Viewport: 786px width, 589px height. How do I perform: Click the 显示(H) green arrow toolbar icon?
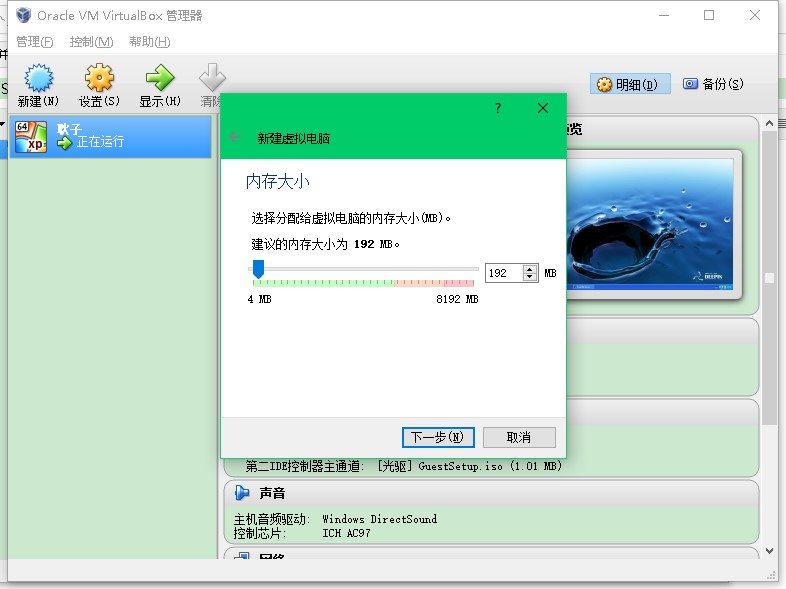[160, 79]
